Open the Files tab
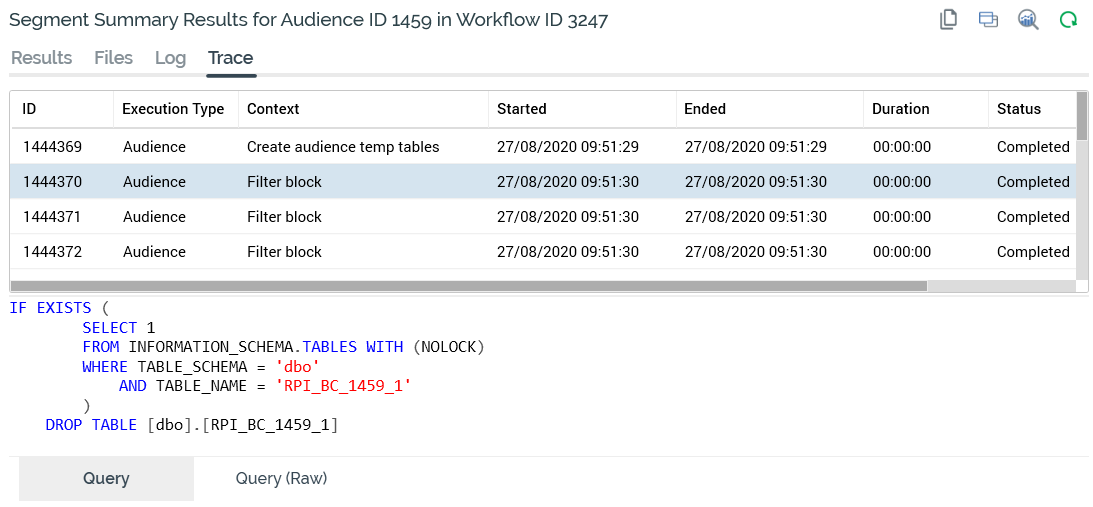 click(x=113, y=58)
